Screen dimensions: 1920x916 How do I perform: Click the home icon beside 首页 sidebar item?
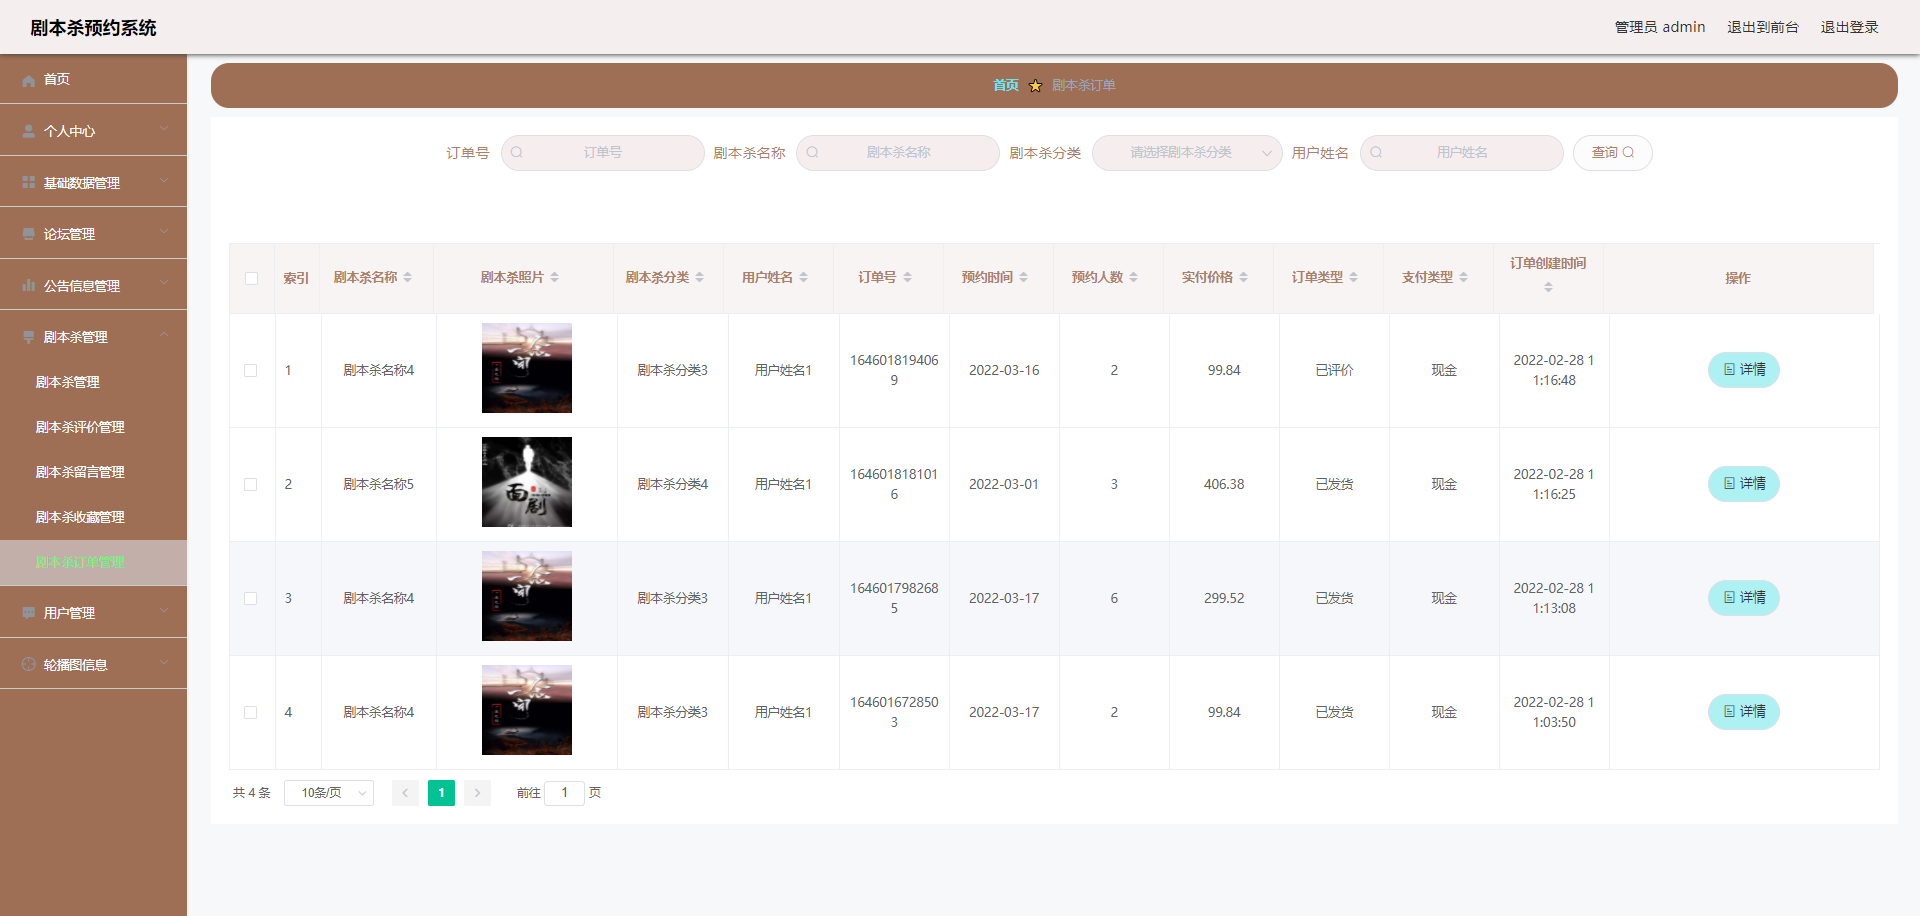click(x=28, y=79)
